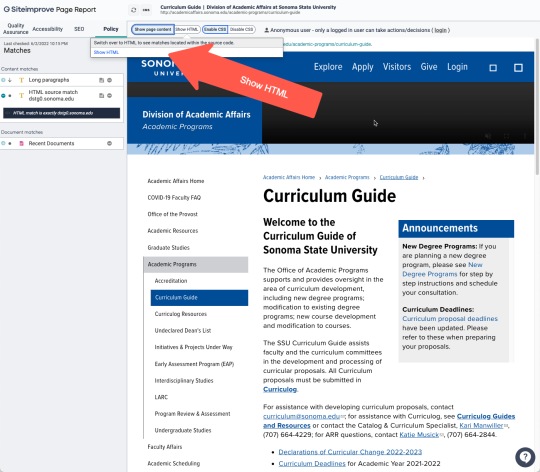This screenshot has width=540, height=472.
Task: Click the larger square icon in Sonoma header
Action: point(518,67)
